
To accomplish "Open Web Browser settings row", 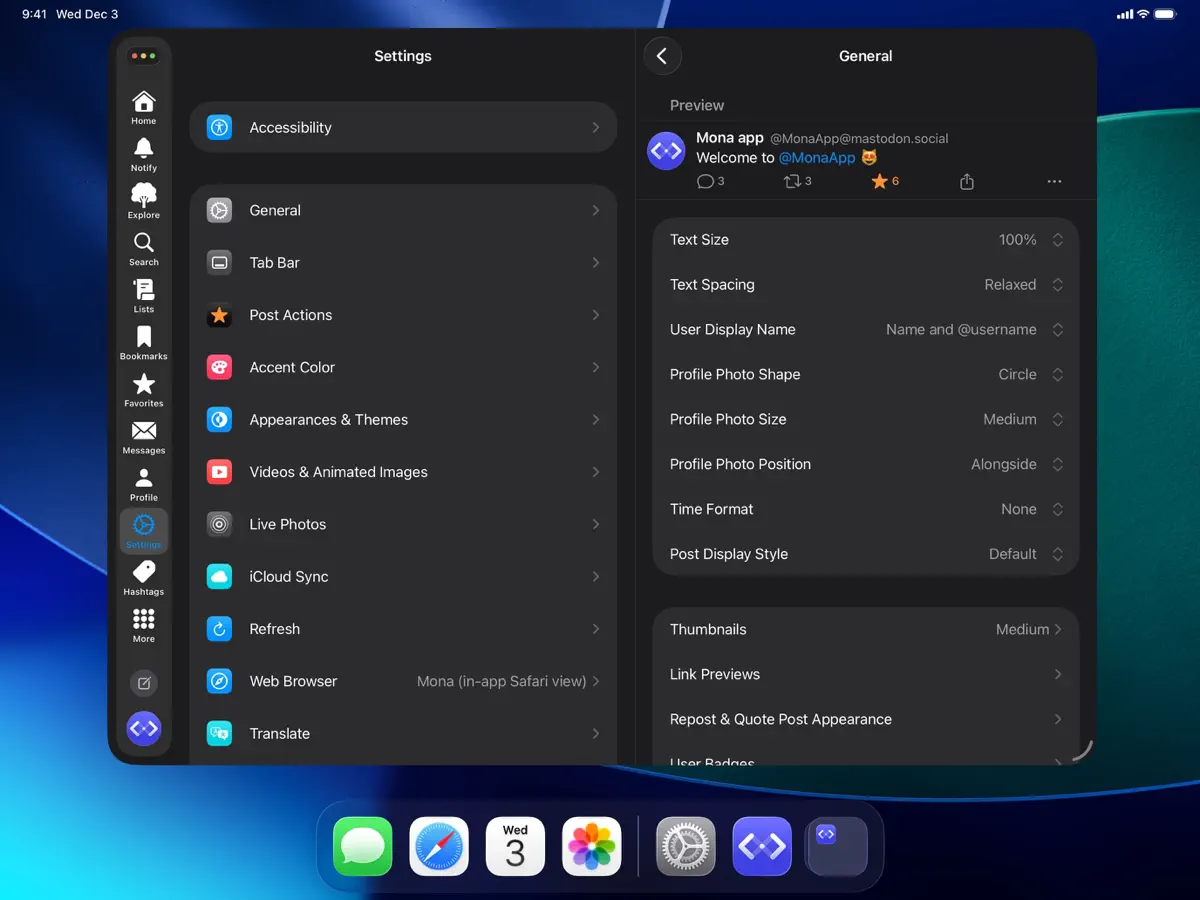I will point(403,681).
